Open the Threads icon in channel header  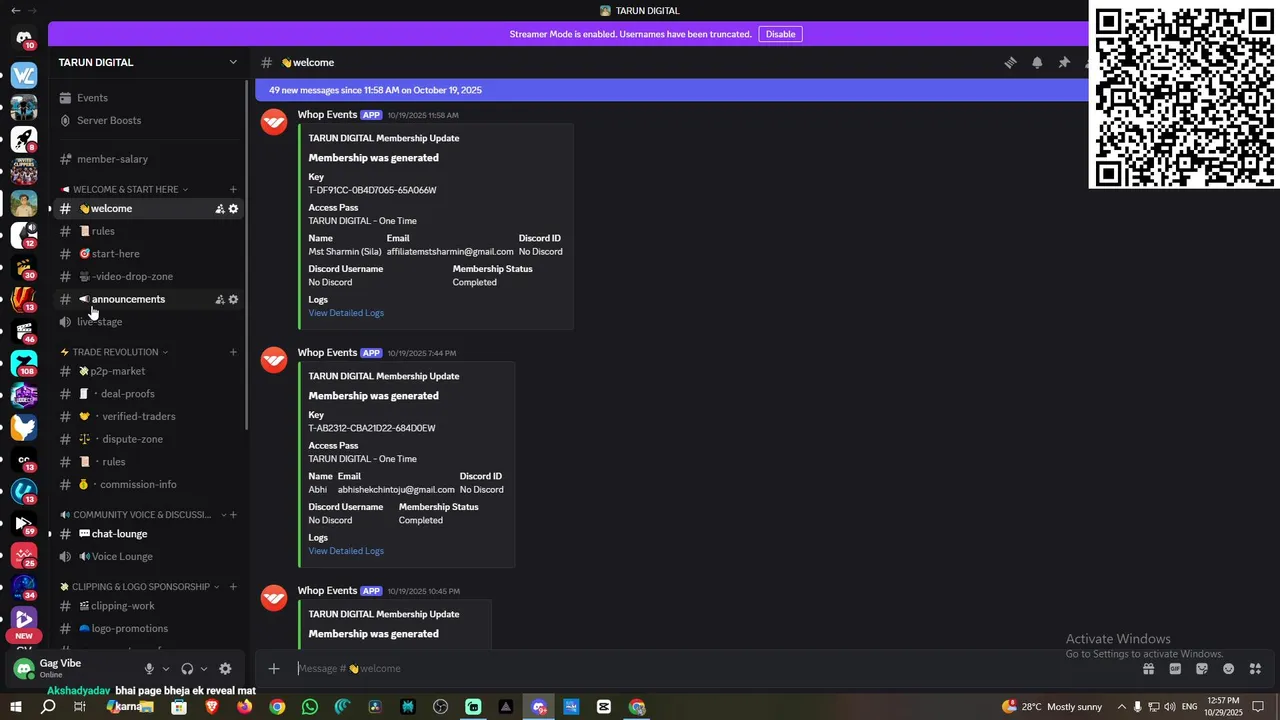pyautogui.click(x=1010, y=62)
